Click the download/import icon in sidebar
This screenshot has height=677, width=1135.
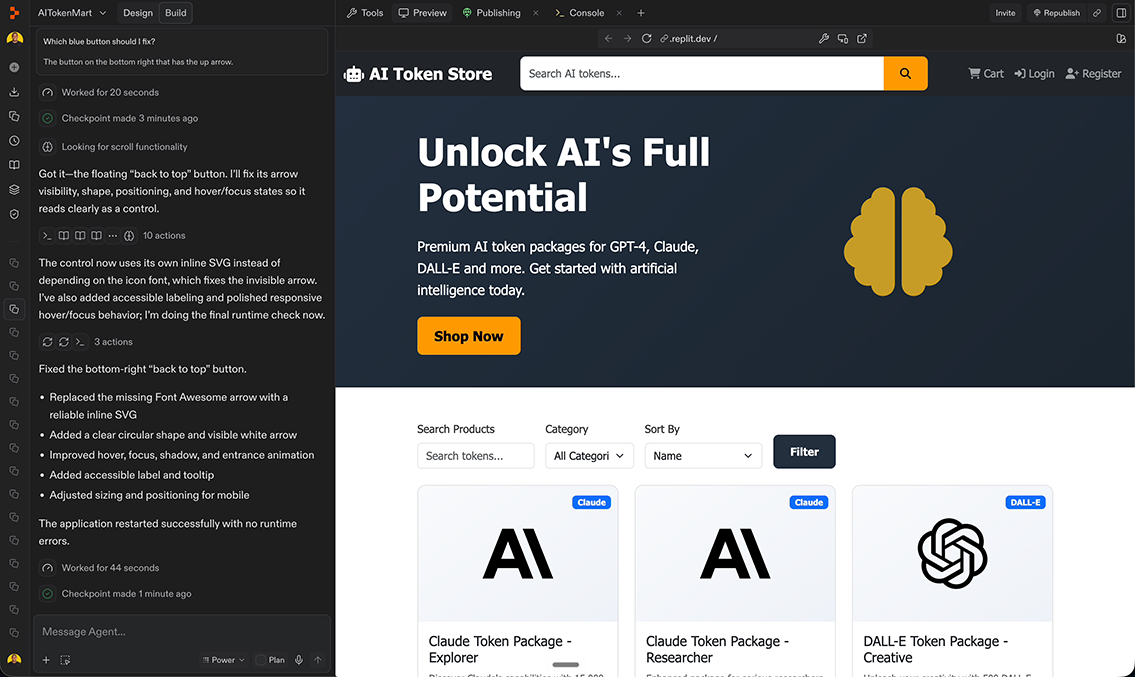pos(14,92)
